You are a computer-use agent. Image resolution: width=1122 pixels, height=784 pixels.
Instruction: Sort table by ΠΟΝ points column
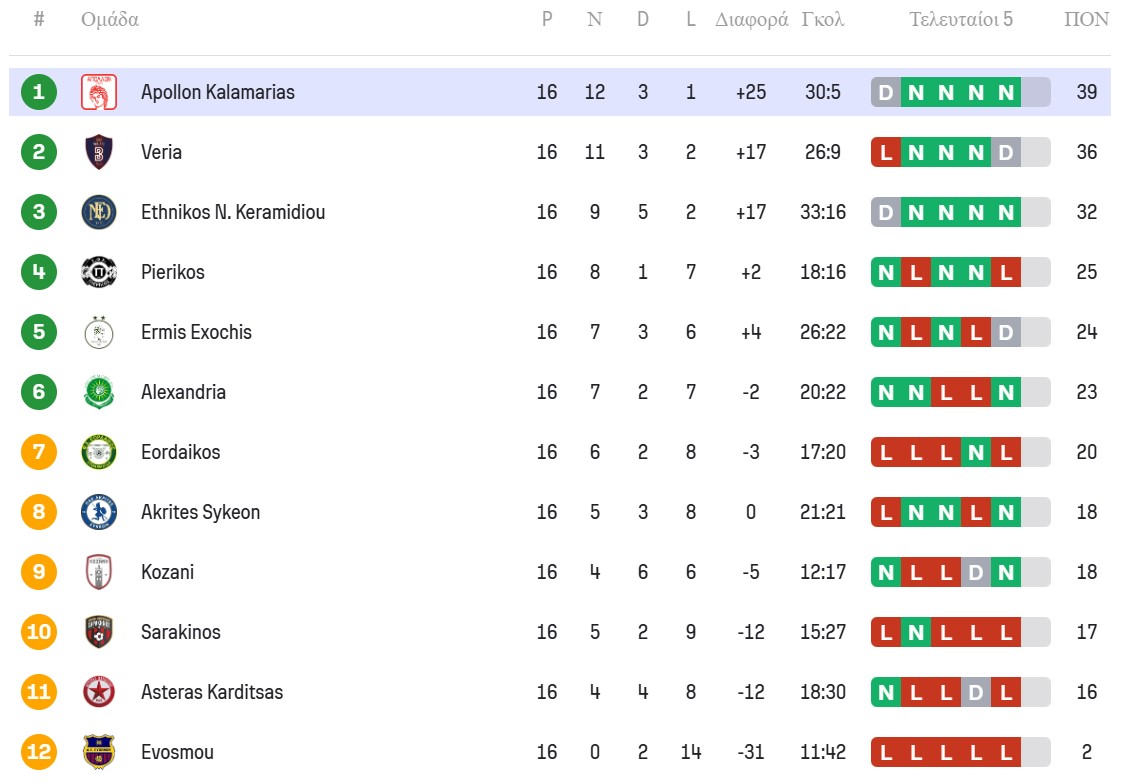coord(1086,19)
